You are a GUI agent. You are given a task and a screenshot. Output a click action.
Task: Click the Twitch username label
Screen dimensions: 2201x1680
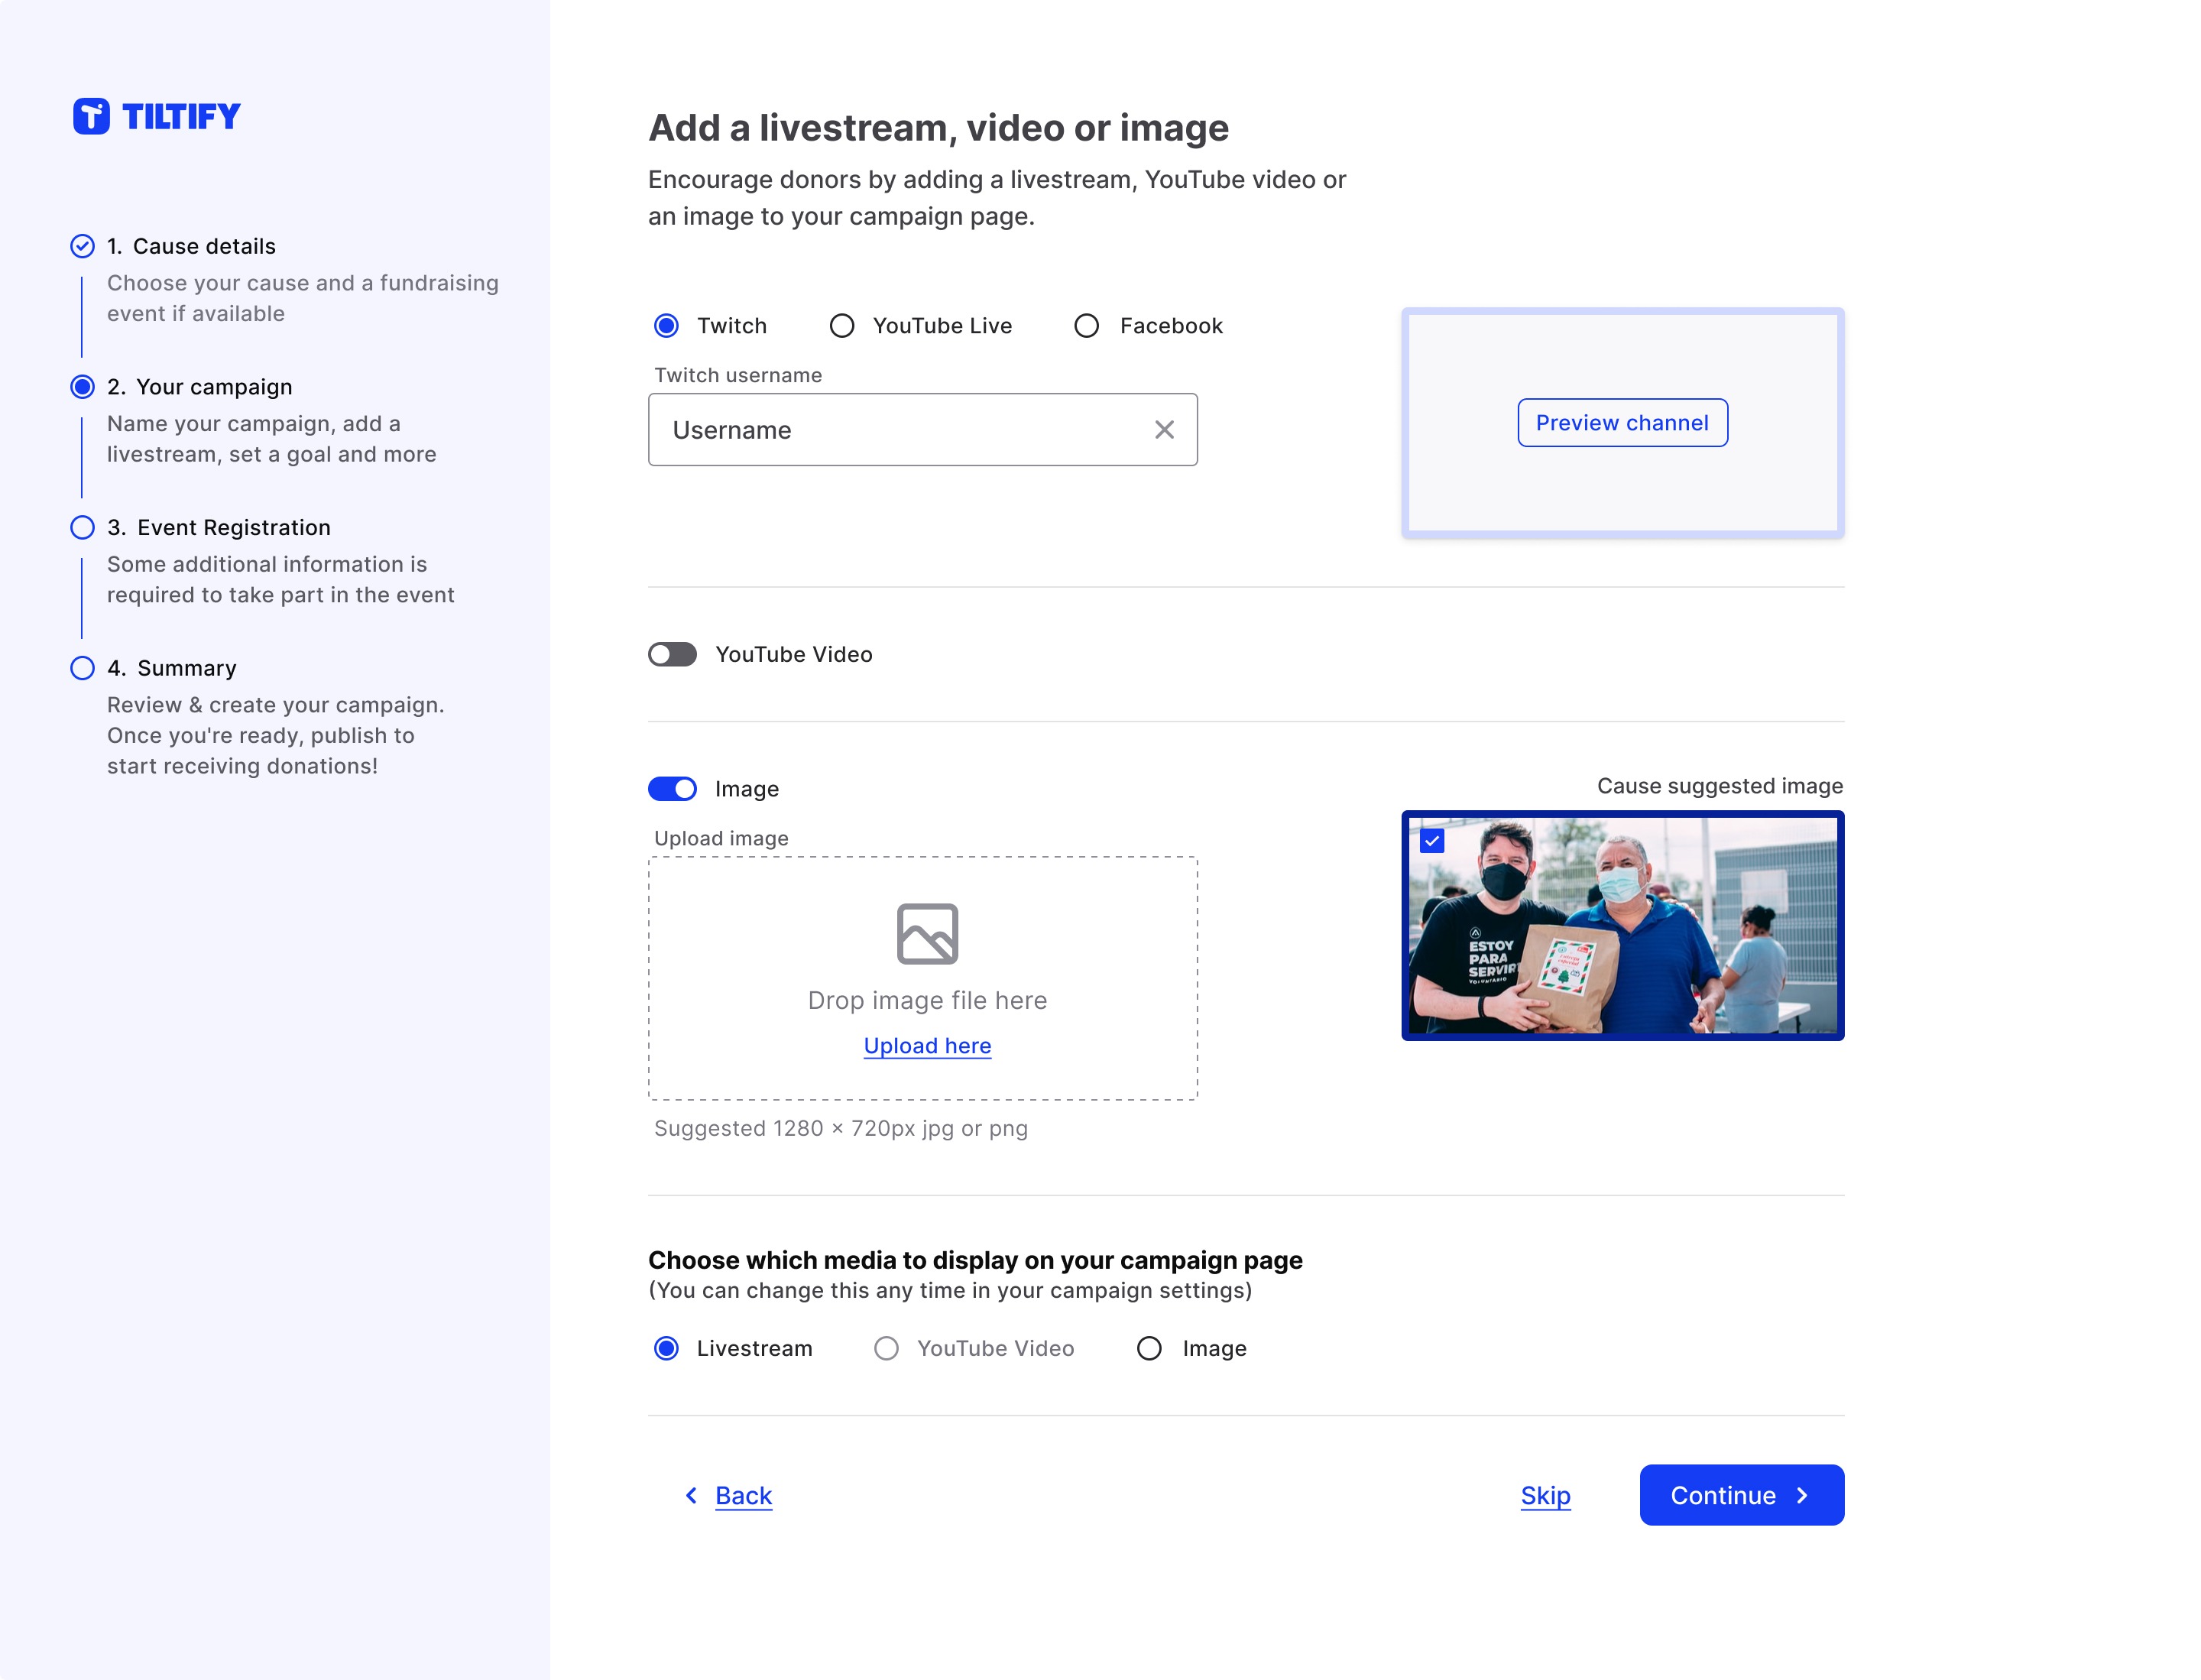[x=738, y=375]
